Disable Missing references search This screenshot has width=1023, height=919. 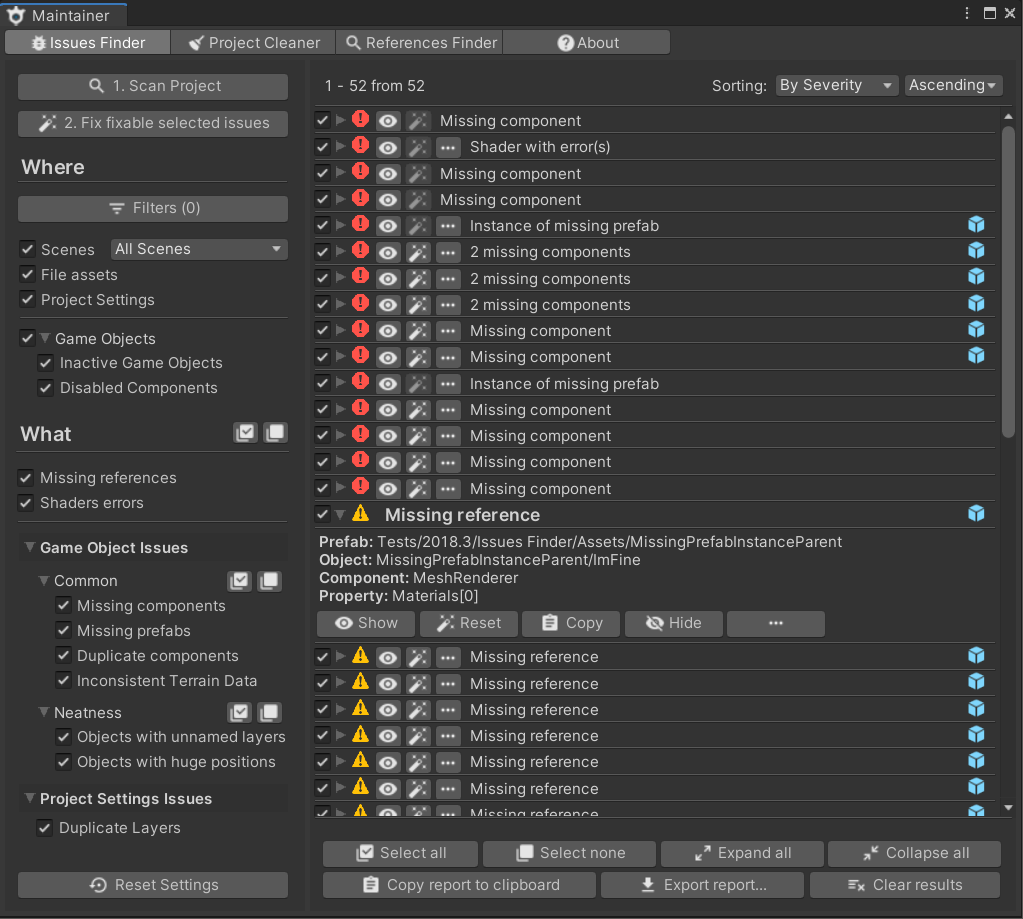pyautogui.click(x=25, y=478)
